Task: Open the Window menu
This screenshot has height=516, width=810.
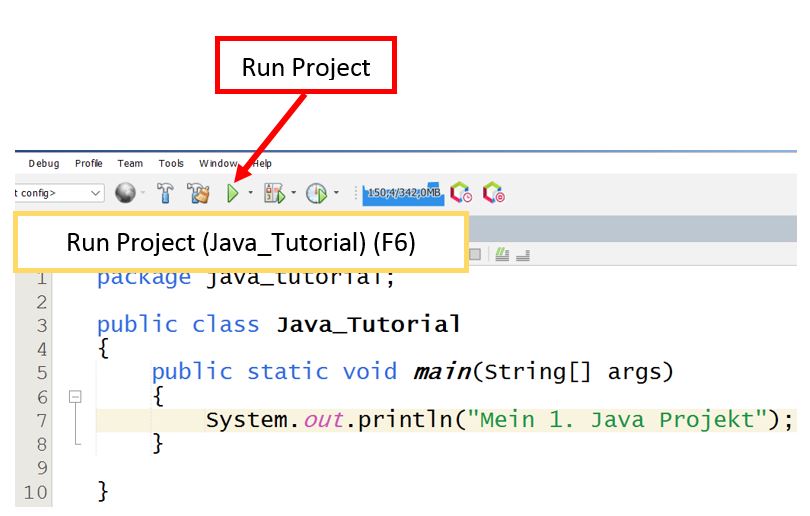Action: [218, 164]
